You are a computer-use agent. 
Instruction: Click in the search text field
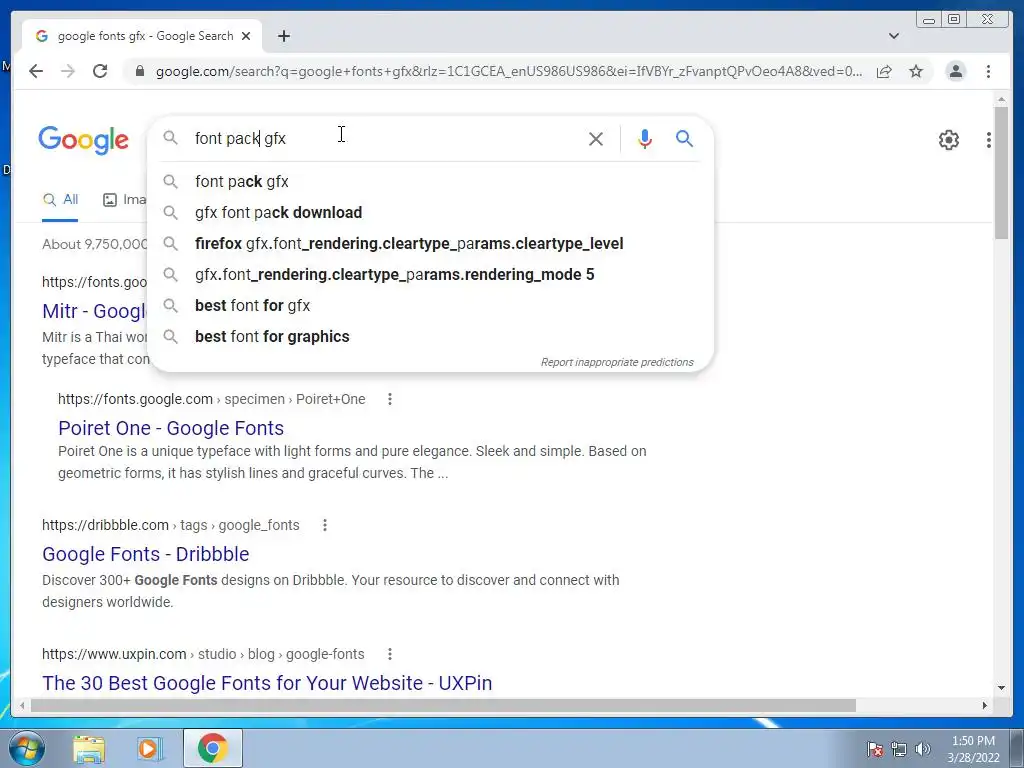385,138
